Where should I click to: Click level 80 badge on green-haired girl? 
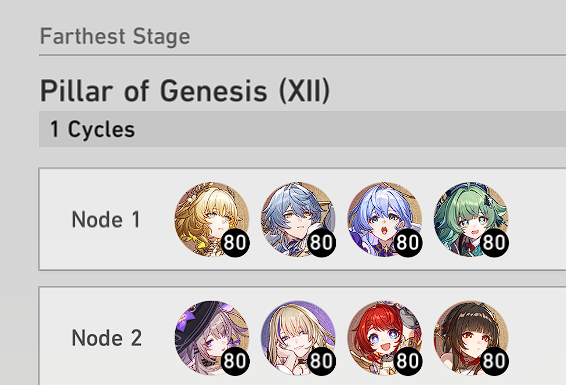[x=495, y=242]
